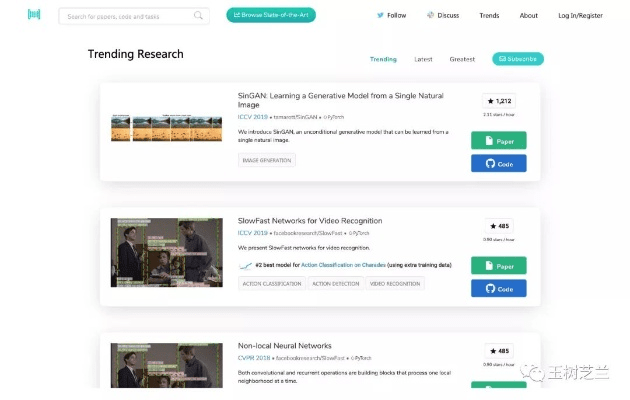630x400 pixels.
Task: Click the Twitter Follow icon
Action: [x=380, y=16]
